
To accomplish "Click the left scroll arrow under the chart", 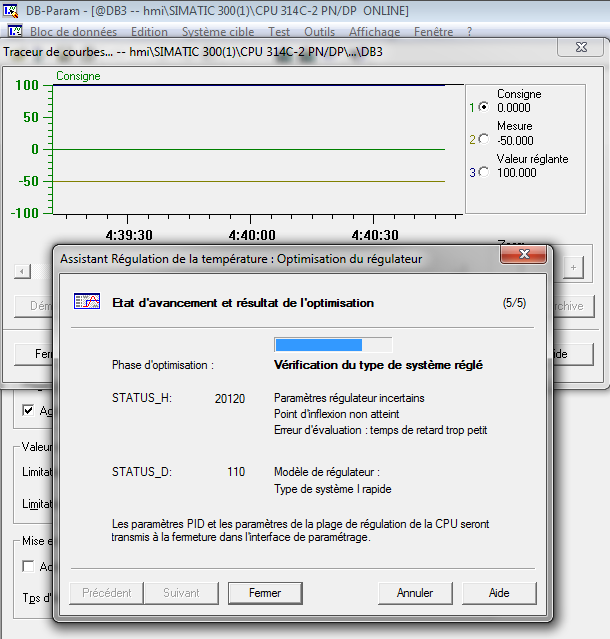I will click(18, 270).
